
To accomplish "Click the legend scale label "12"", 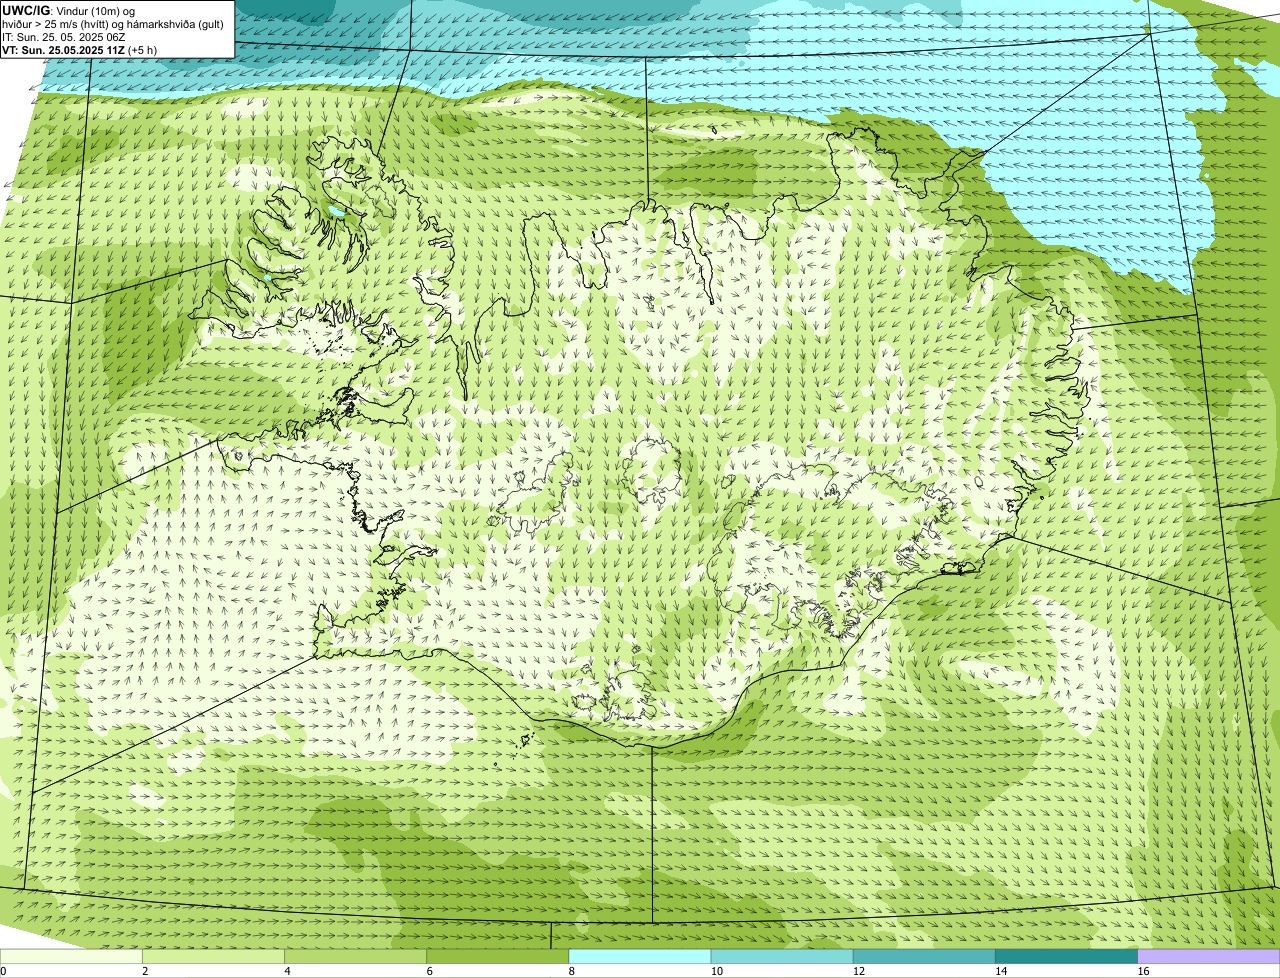I will (x=858, y=971).
